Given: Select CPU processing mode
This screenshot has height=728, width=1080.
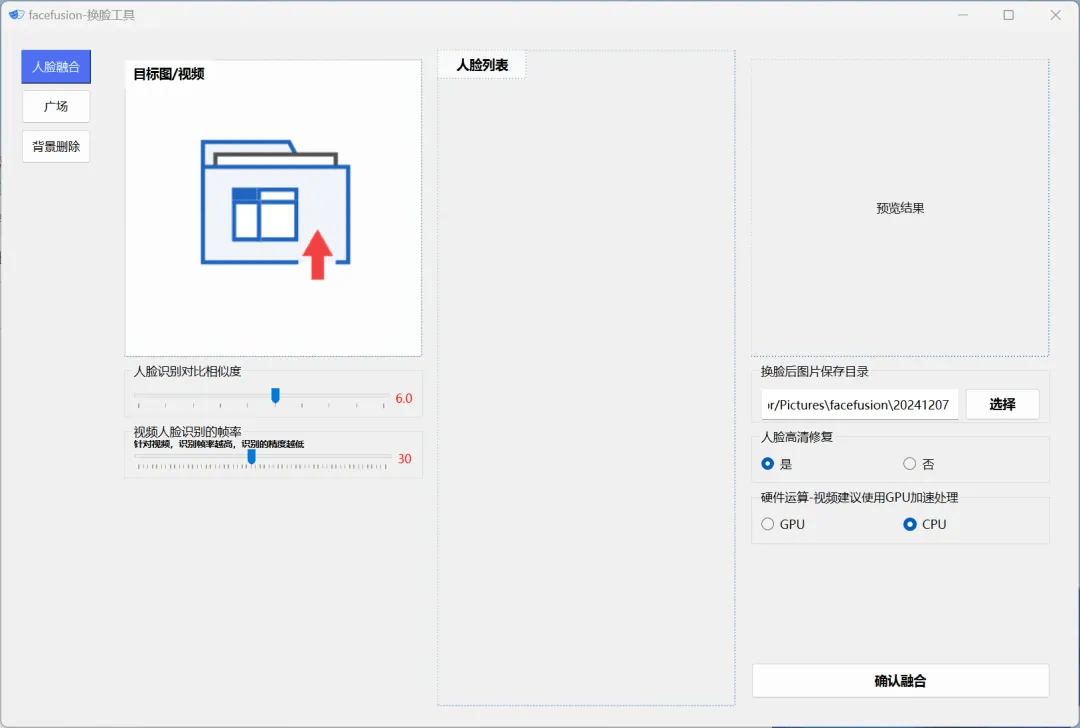Looking at the screenshot, I should pos(909,524).
